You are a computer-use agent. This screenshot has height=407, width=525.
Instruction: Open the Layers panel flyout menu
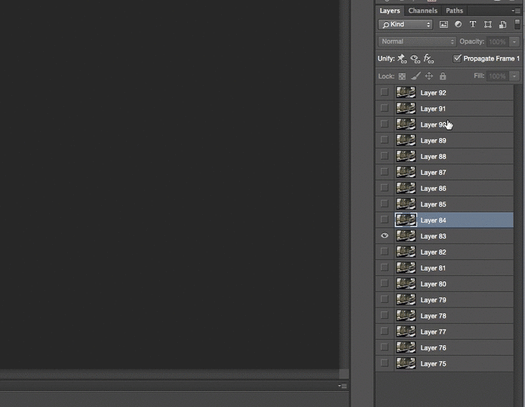[516, 11]
